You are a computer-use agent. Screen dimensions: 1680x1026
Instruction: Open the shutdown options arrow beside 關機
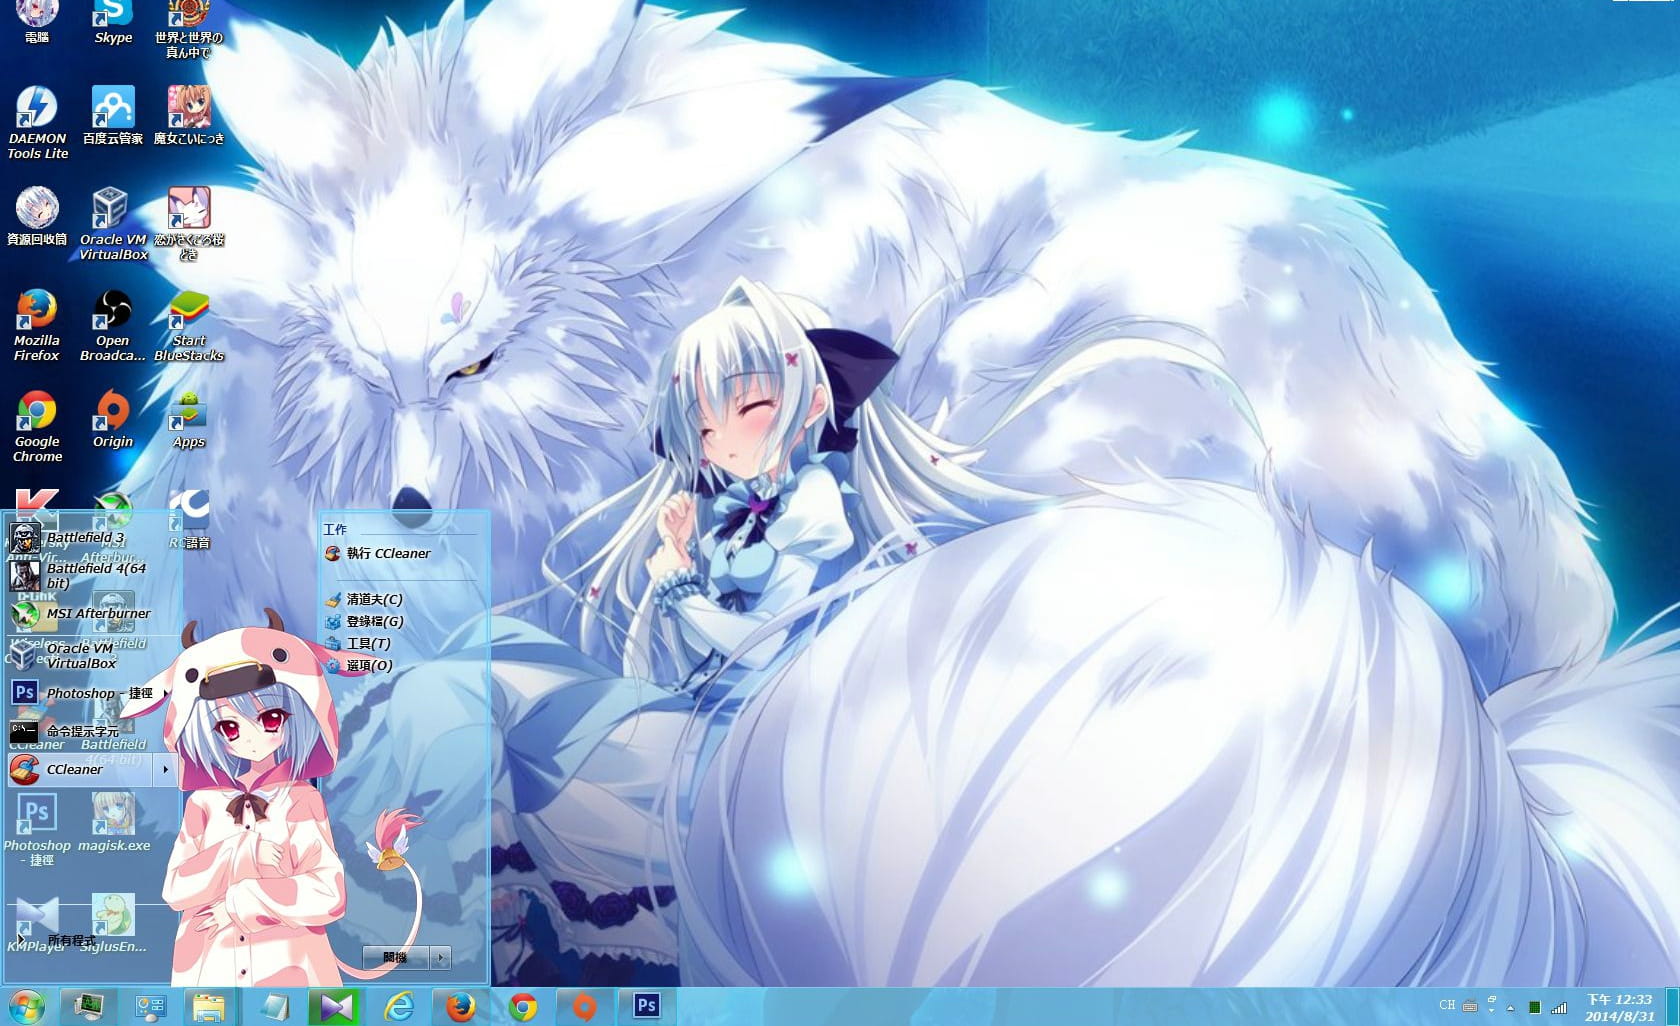click(x=440, y=957)
